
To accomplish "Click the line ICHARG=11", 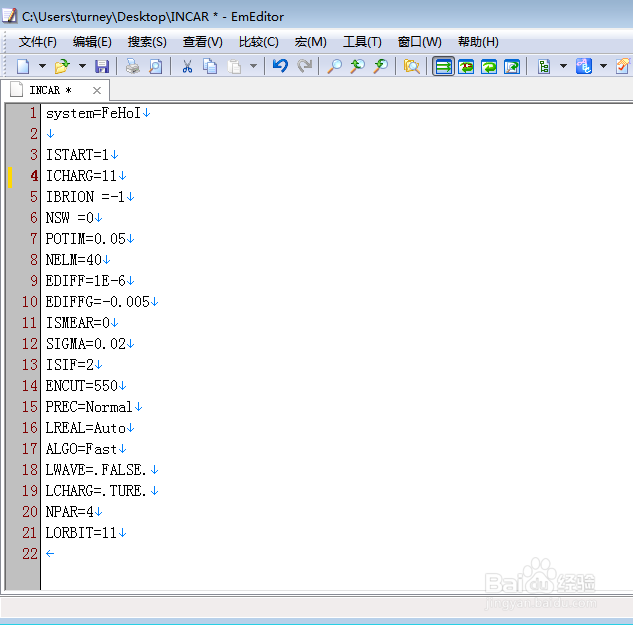I will (81, 176).
